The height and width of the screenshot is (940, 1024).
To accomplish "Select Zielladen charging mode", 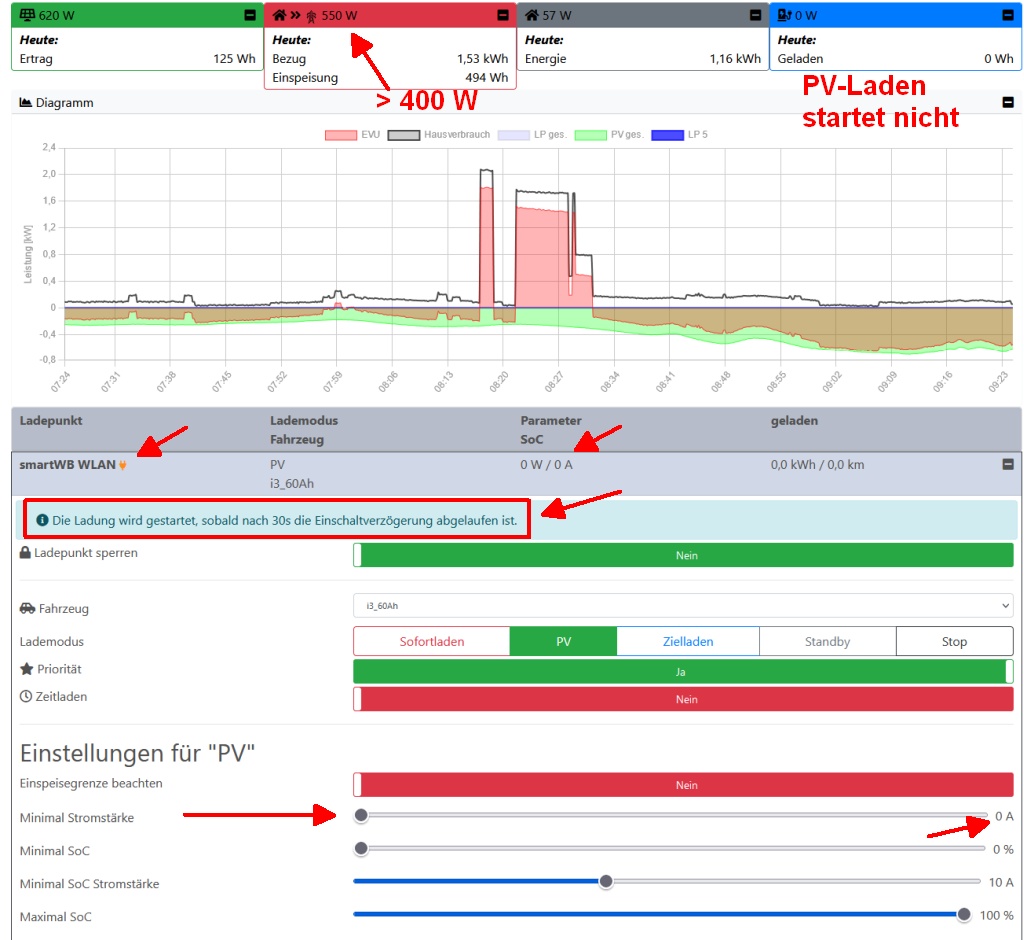I will pos(687,641).
